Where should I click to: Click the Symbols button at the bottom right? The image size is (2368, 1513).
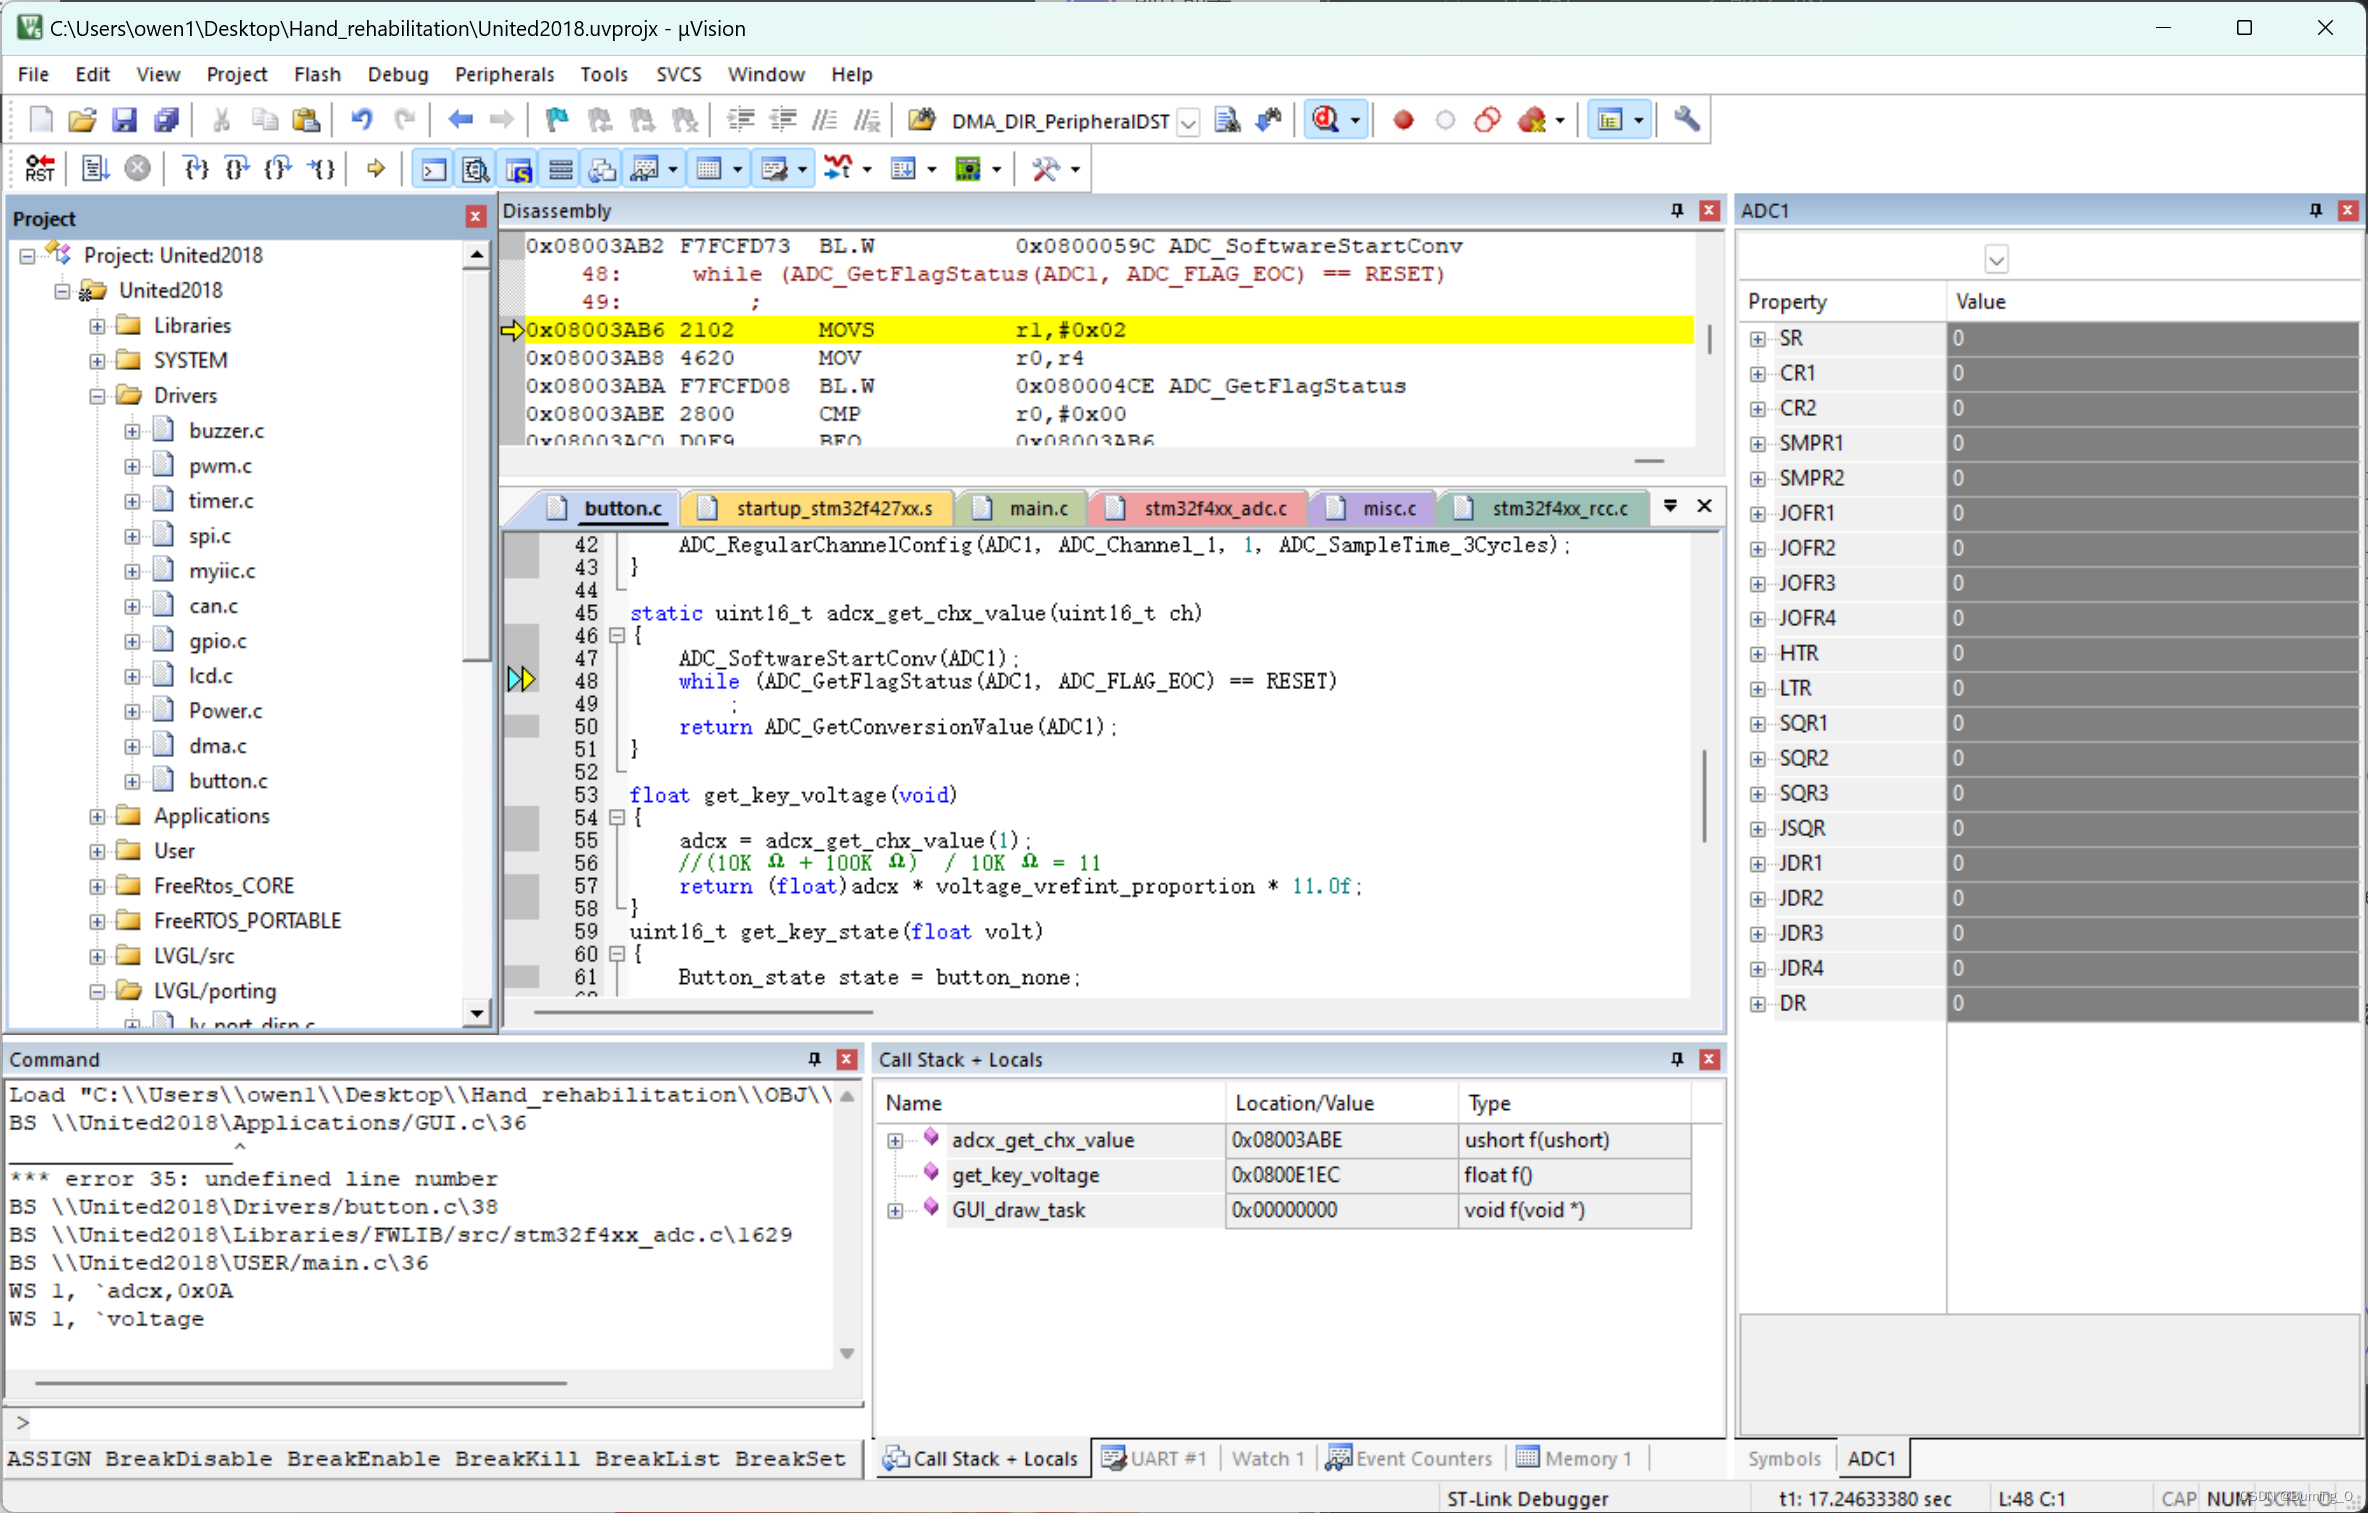pyautogui.click(x=1784, y=1458)
